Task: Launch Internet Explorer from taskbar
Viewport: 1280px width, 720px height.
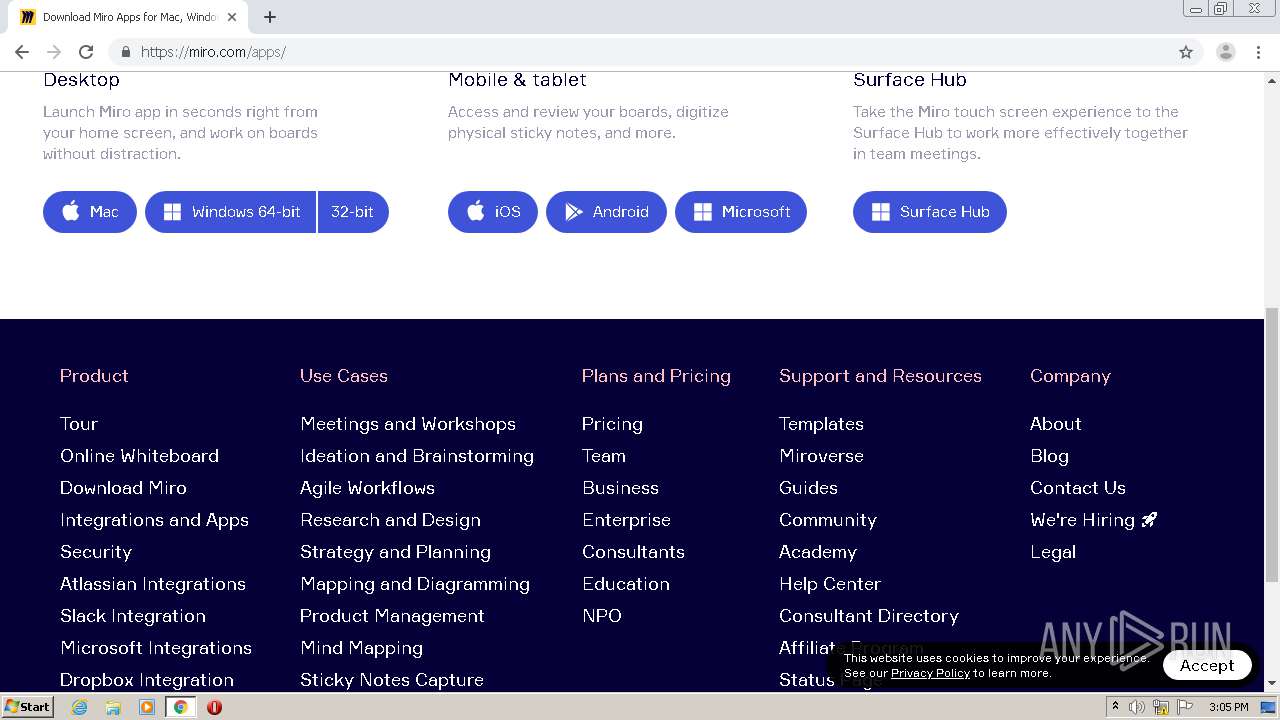Action: (79, 707)
